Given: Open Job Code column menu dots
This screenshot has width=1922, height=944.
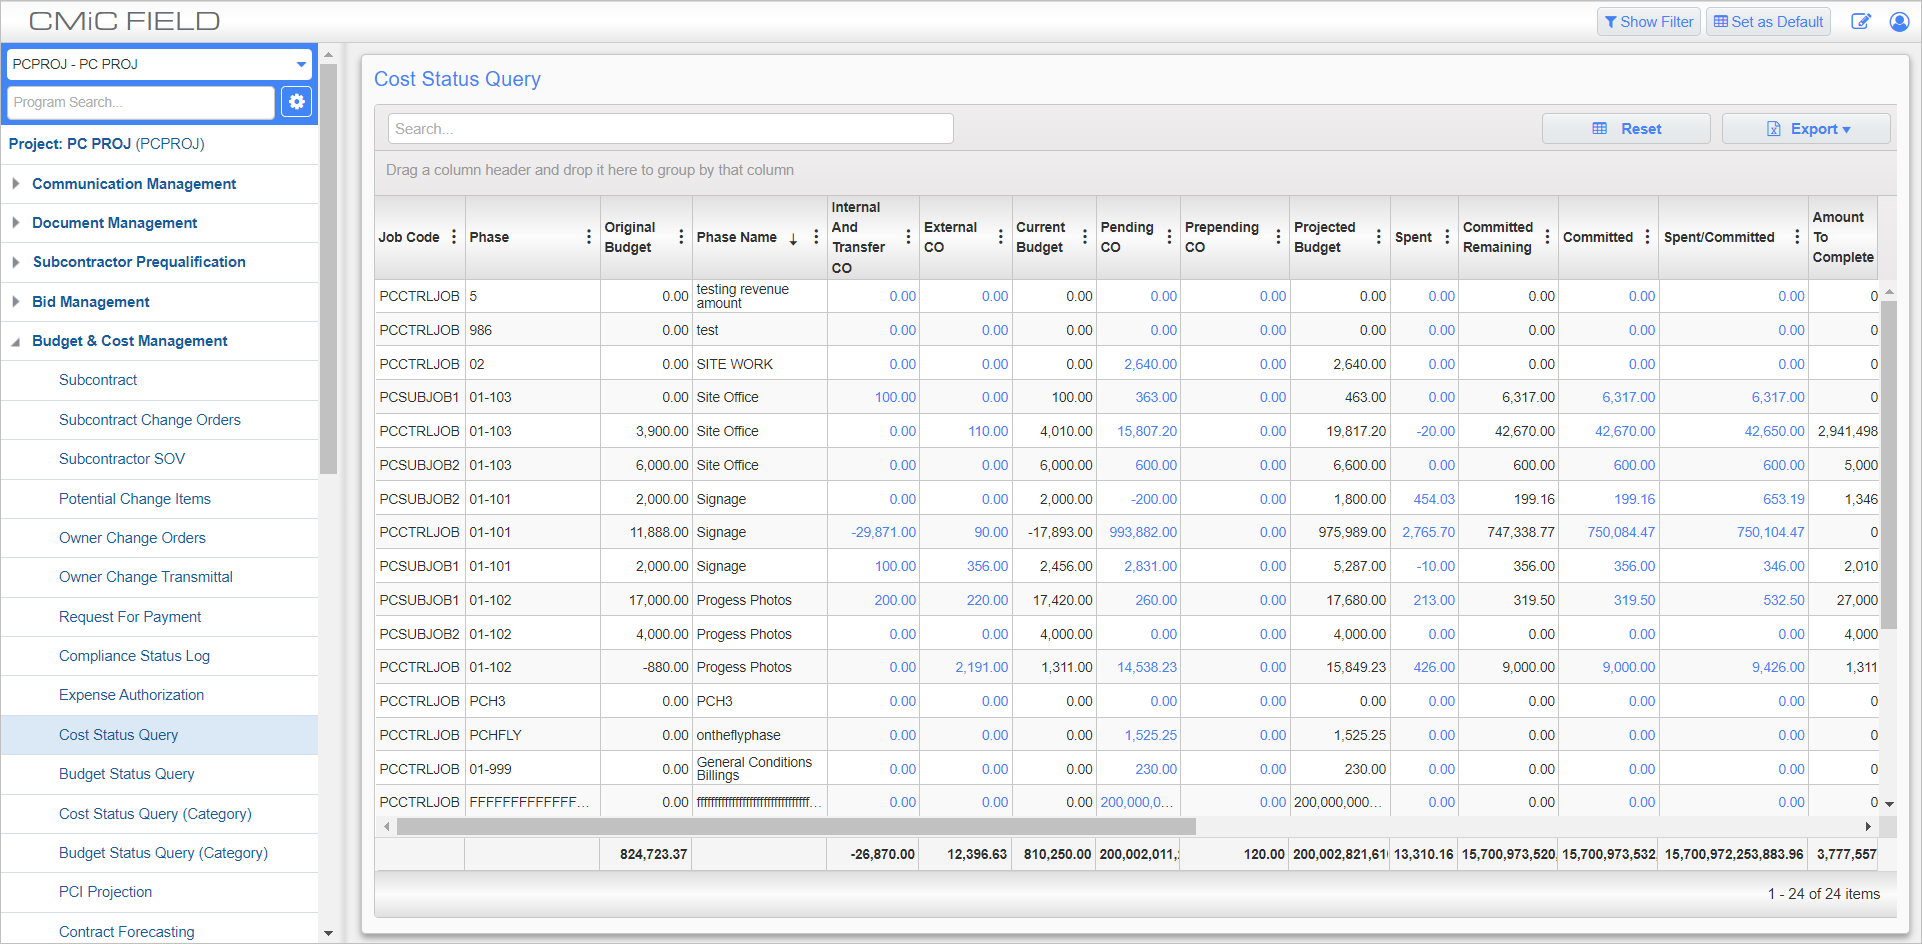Looking at the screenshot, I should [x=454, y=237].
